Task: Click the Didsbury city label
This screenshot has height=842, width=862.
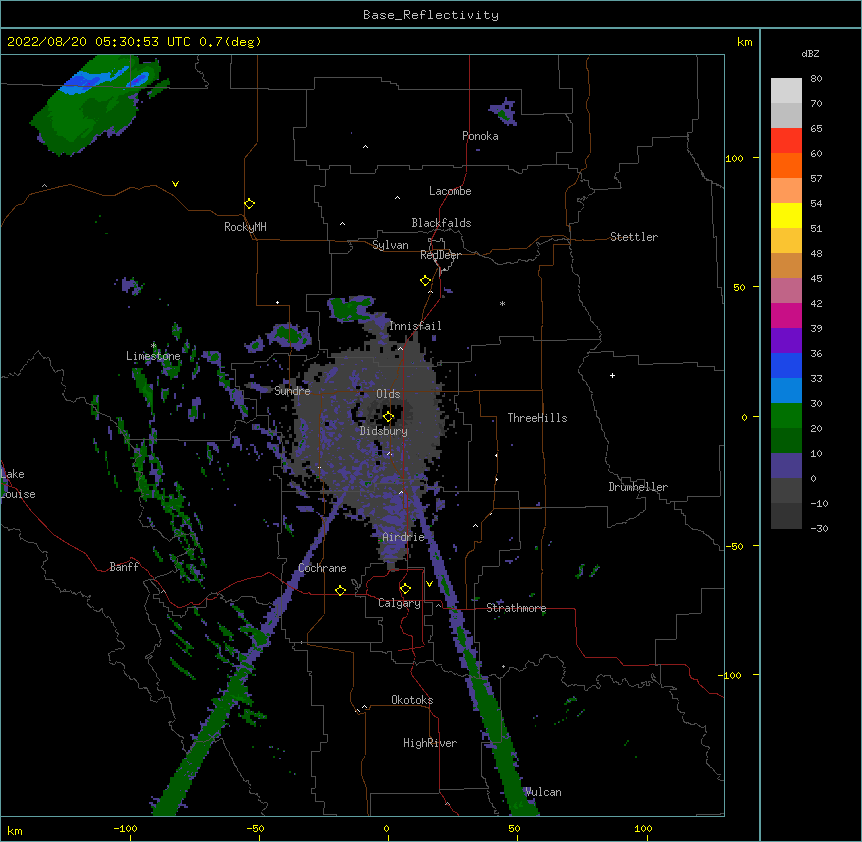Action: point(383,431)
